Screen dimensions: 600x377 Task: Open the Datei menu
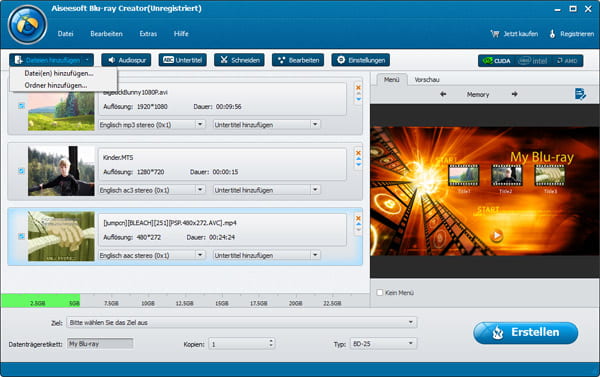click(65, 34)
